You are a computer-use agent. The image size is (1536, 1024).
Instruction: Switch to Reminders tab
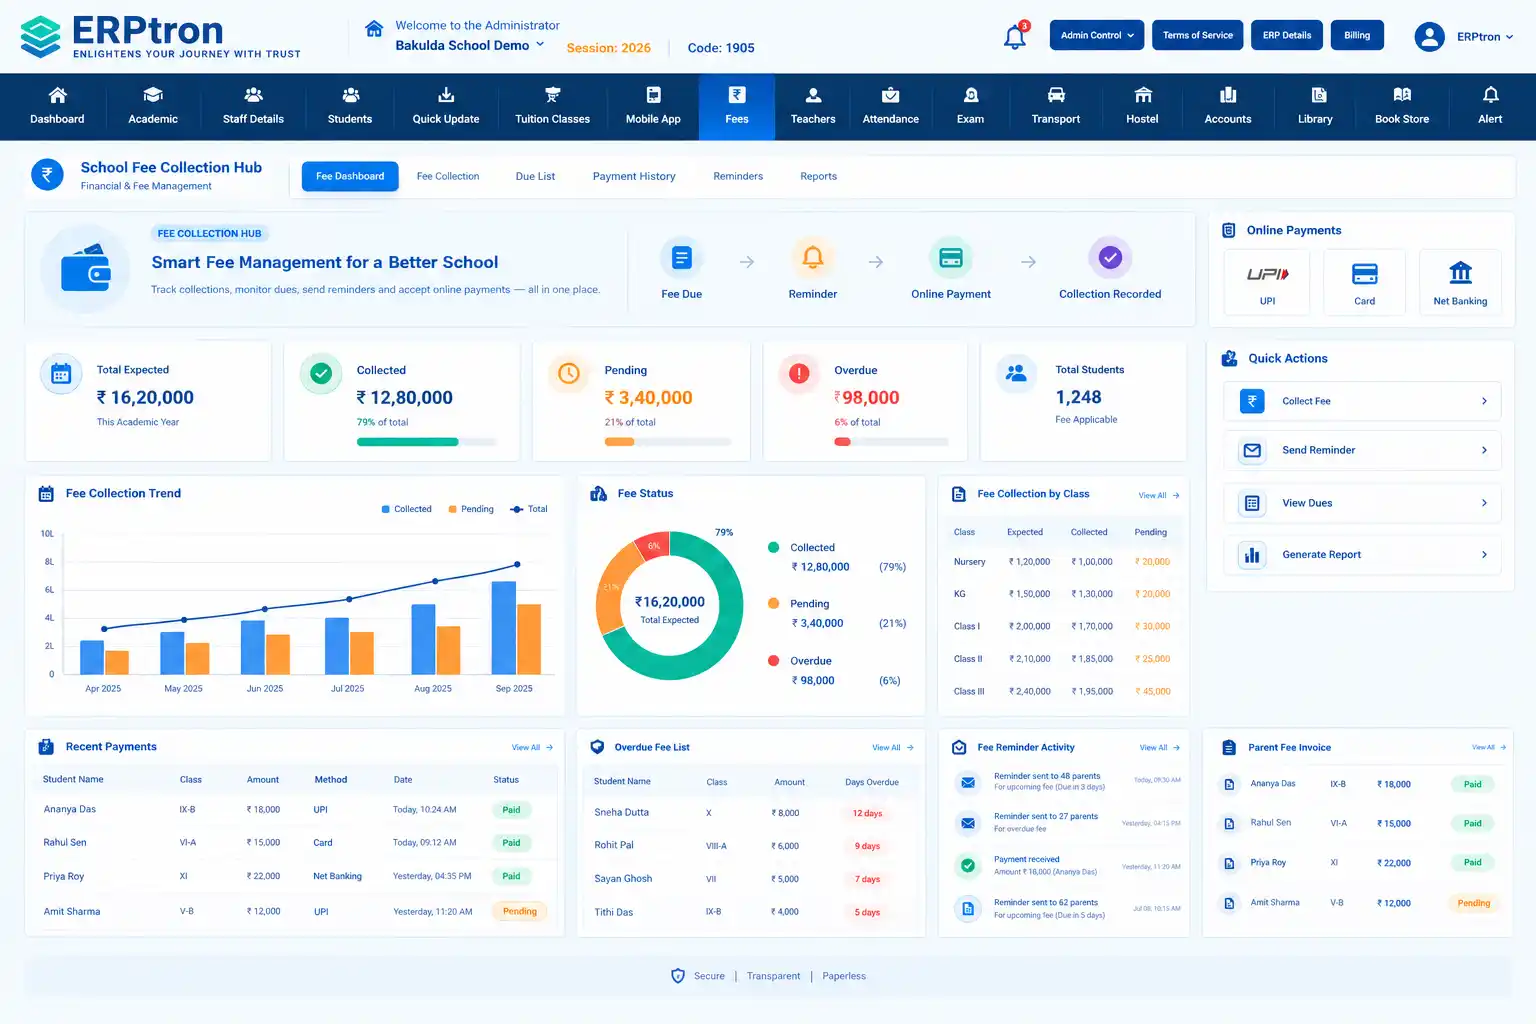pyautogui.click(x=738, y=176)
